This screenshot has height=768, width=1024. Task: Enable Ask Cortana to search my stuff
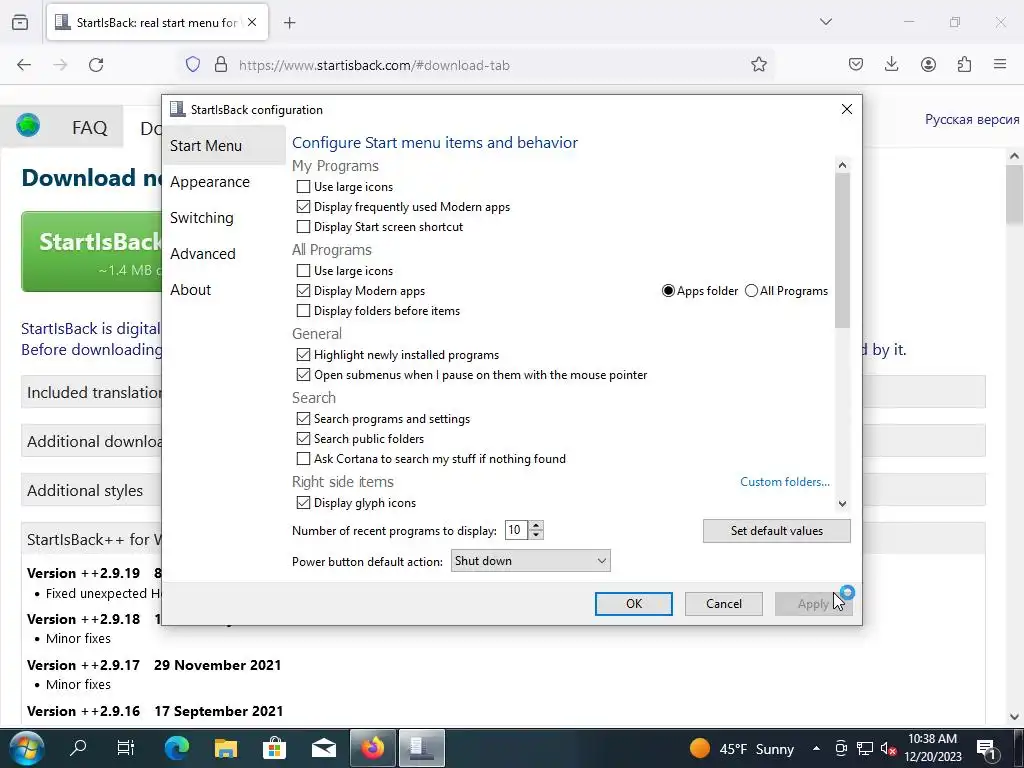tap(303, 459)
